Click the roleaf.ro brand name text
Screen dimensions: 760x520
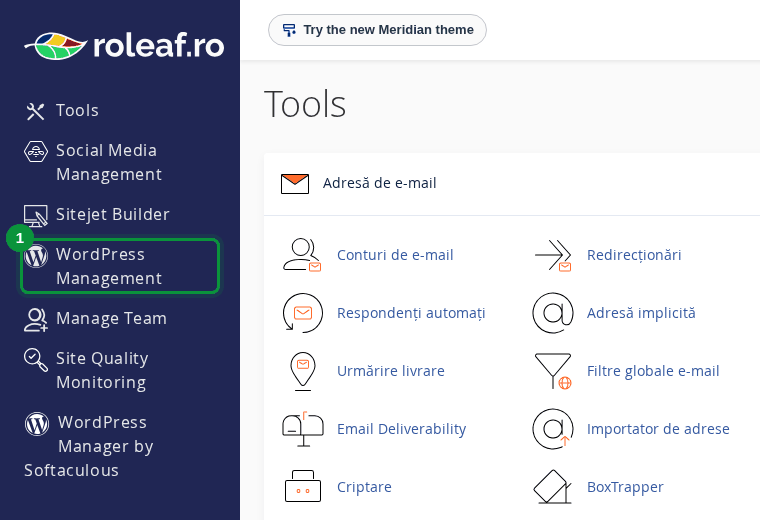[x=158, y=46]
